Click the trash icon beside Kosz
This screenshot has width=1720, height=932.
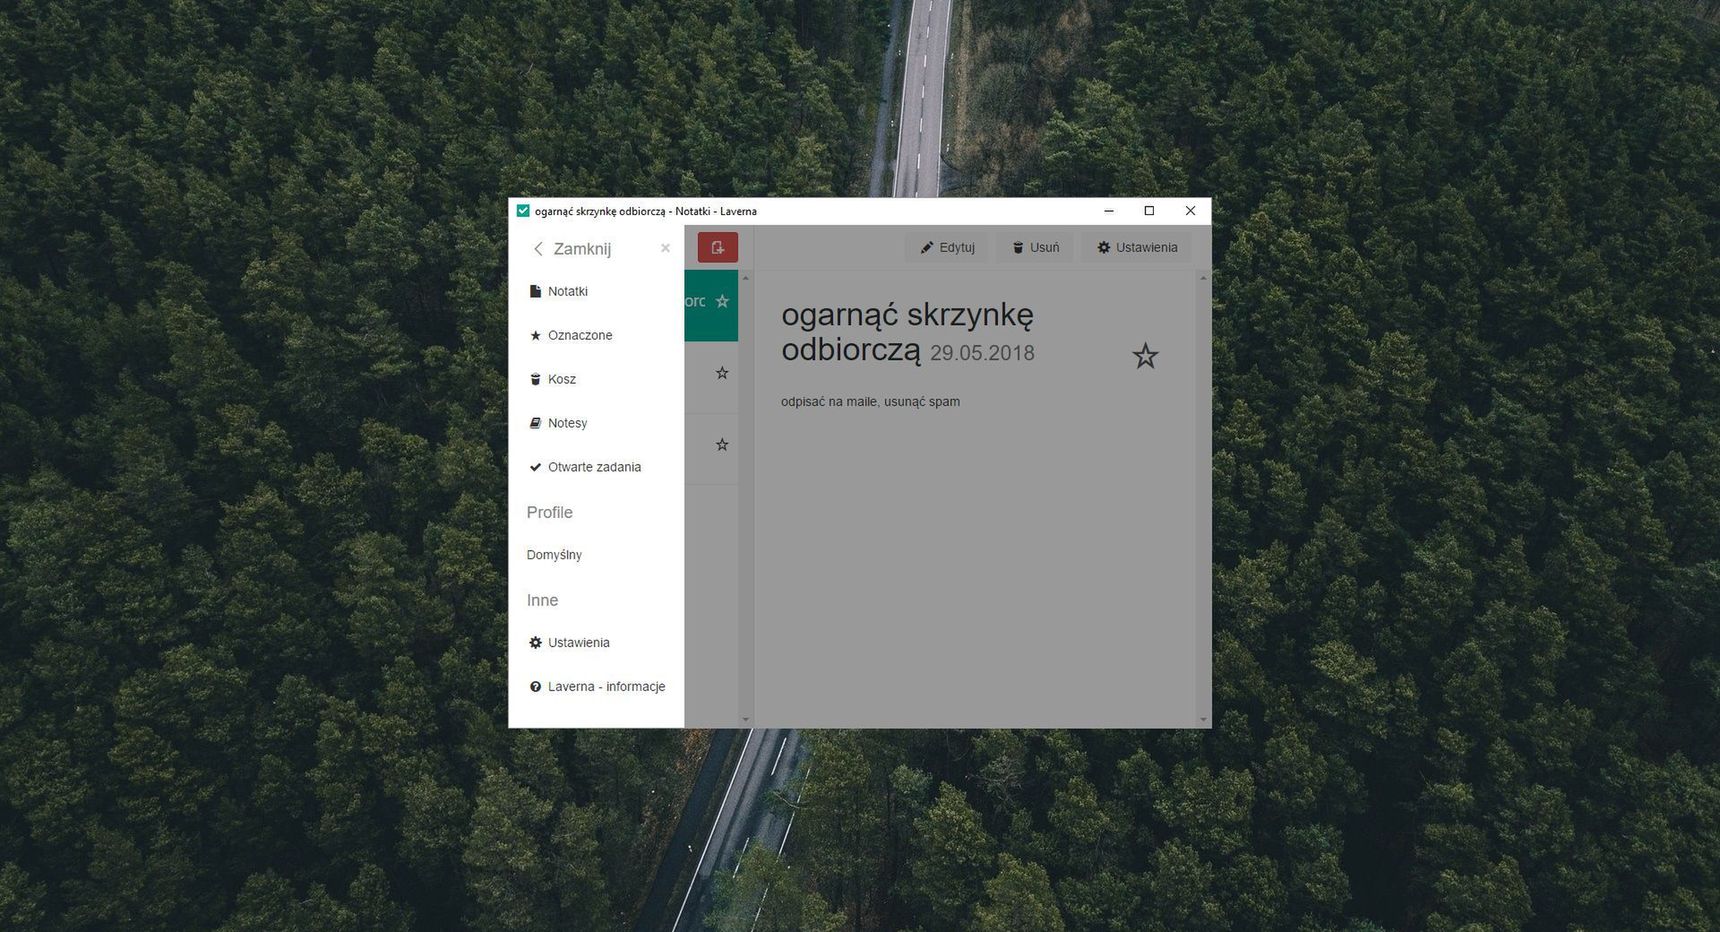pyautogui.click(x=535, y=379)
